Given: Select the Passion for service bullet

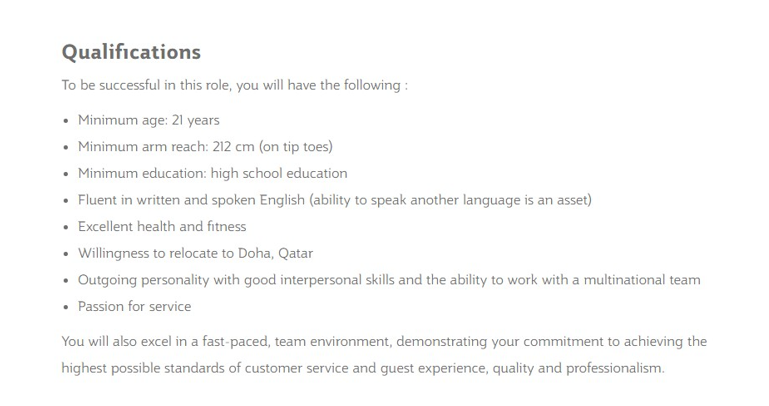Looking at the screenshot, I should [134, 306].
